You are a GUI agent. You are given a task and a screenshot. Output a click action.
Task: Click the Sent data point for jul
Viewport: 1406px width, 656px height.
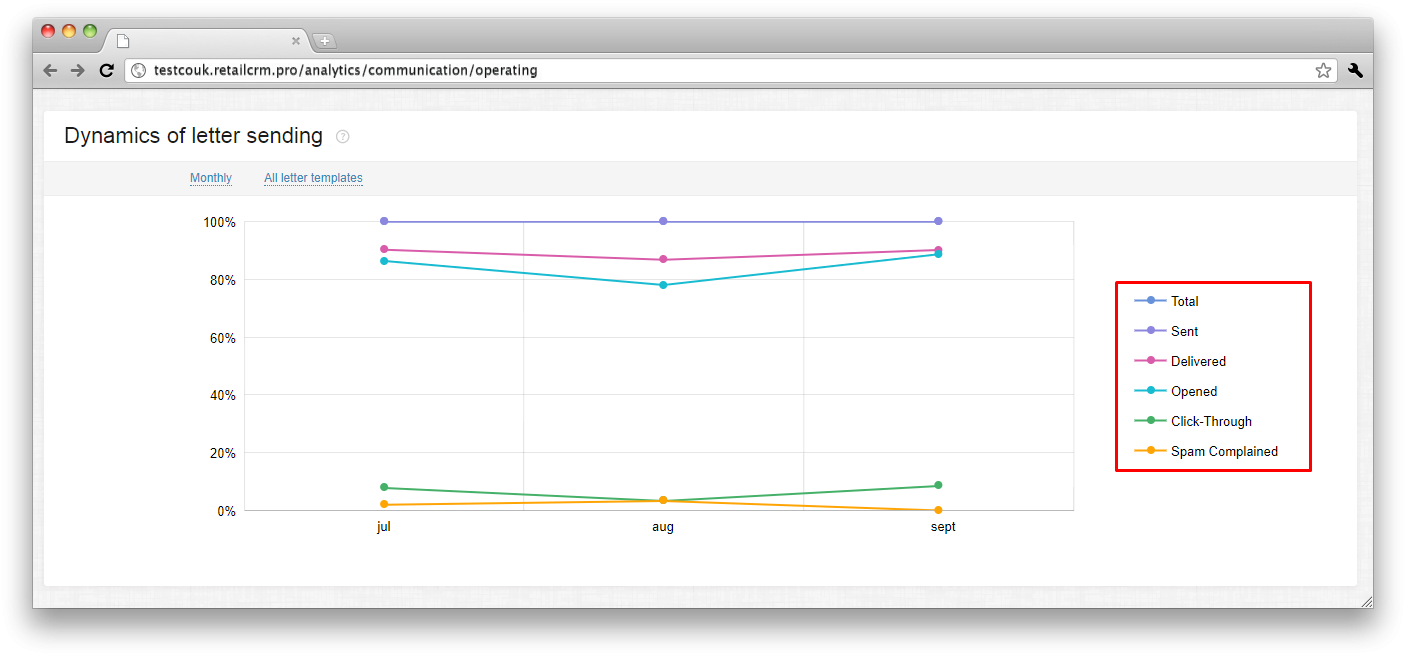coord(384,221)
